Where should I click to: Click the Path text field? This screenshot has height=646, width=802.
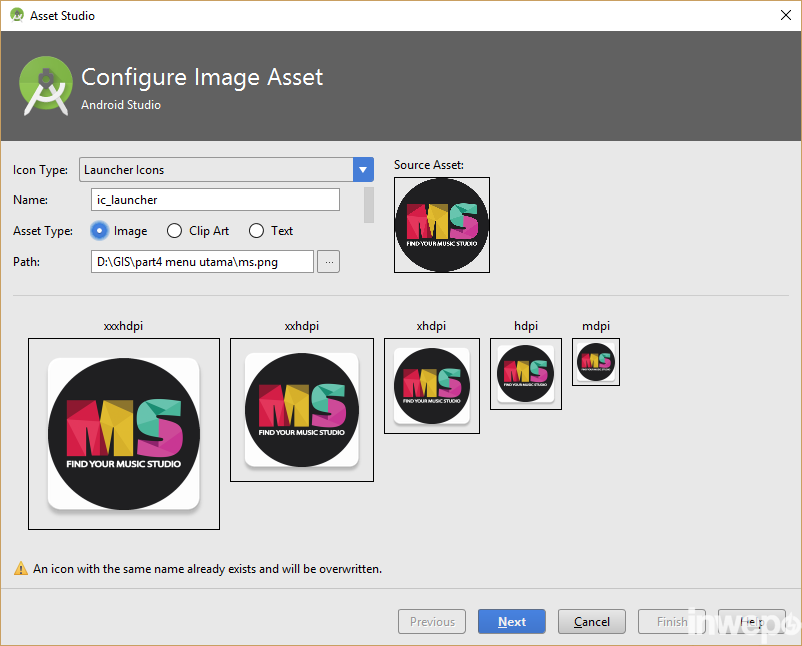pyautogui.click(x=202, y=261)
